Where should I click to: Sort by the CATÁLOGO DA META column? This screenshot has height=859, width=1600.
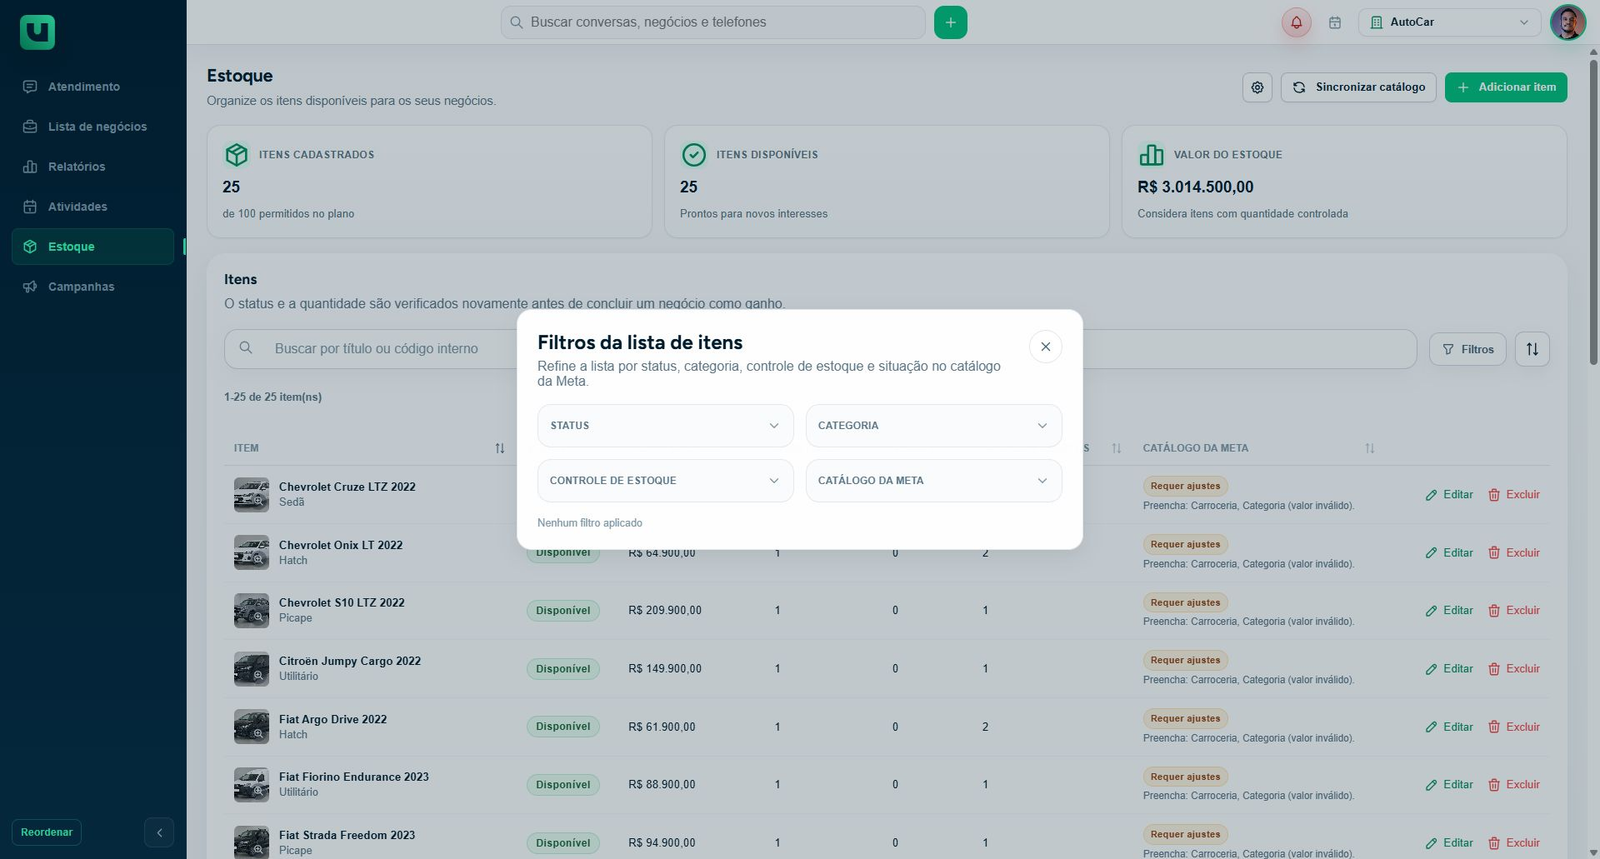pos(1370,448)
